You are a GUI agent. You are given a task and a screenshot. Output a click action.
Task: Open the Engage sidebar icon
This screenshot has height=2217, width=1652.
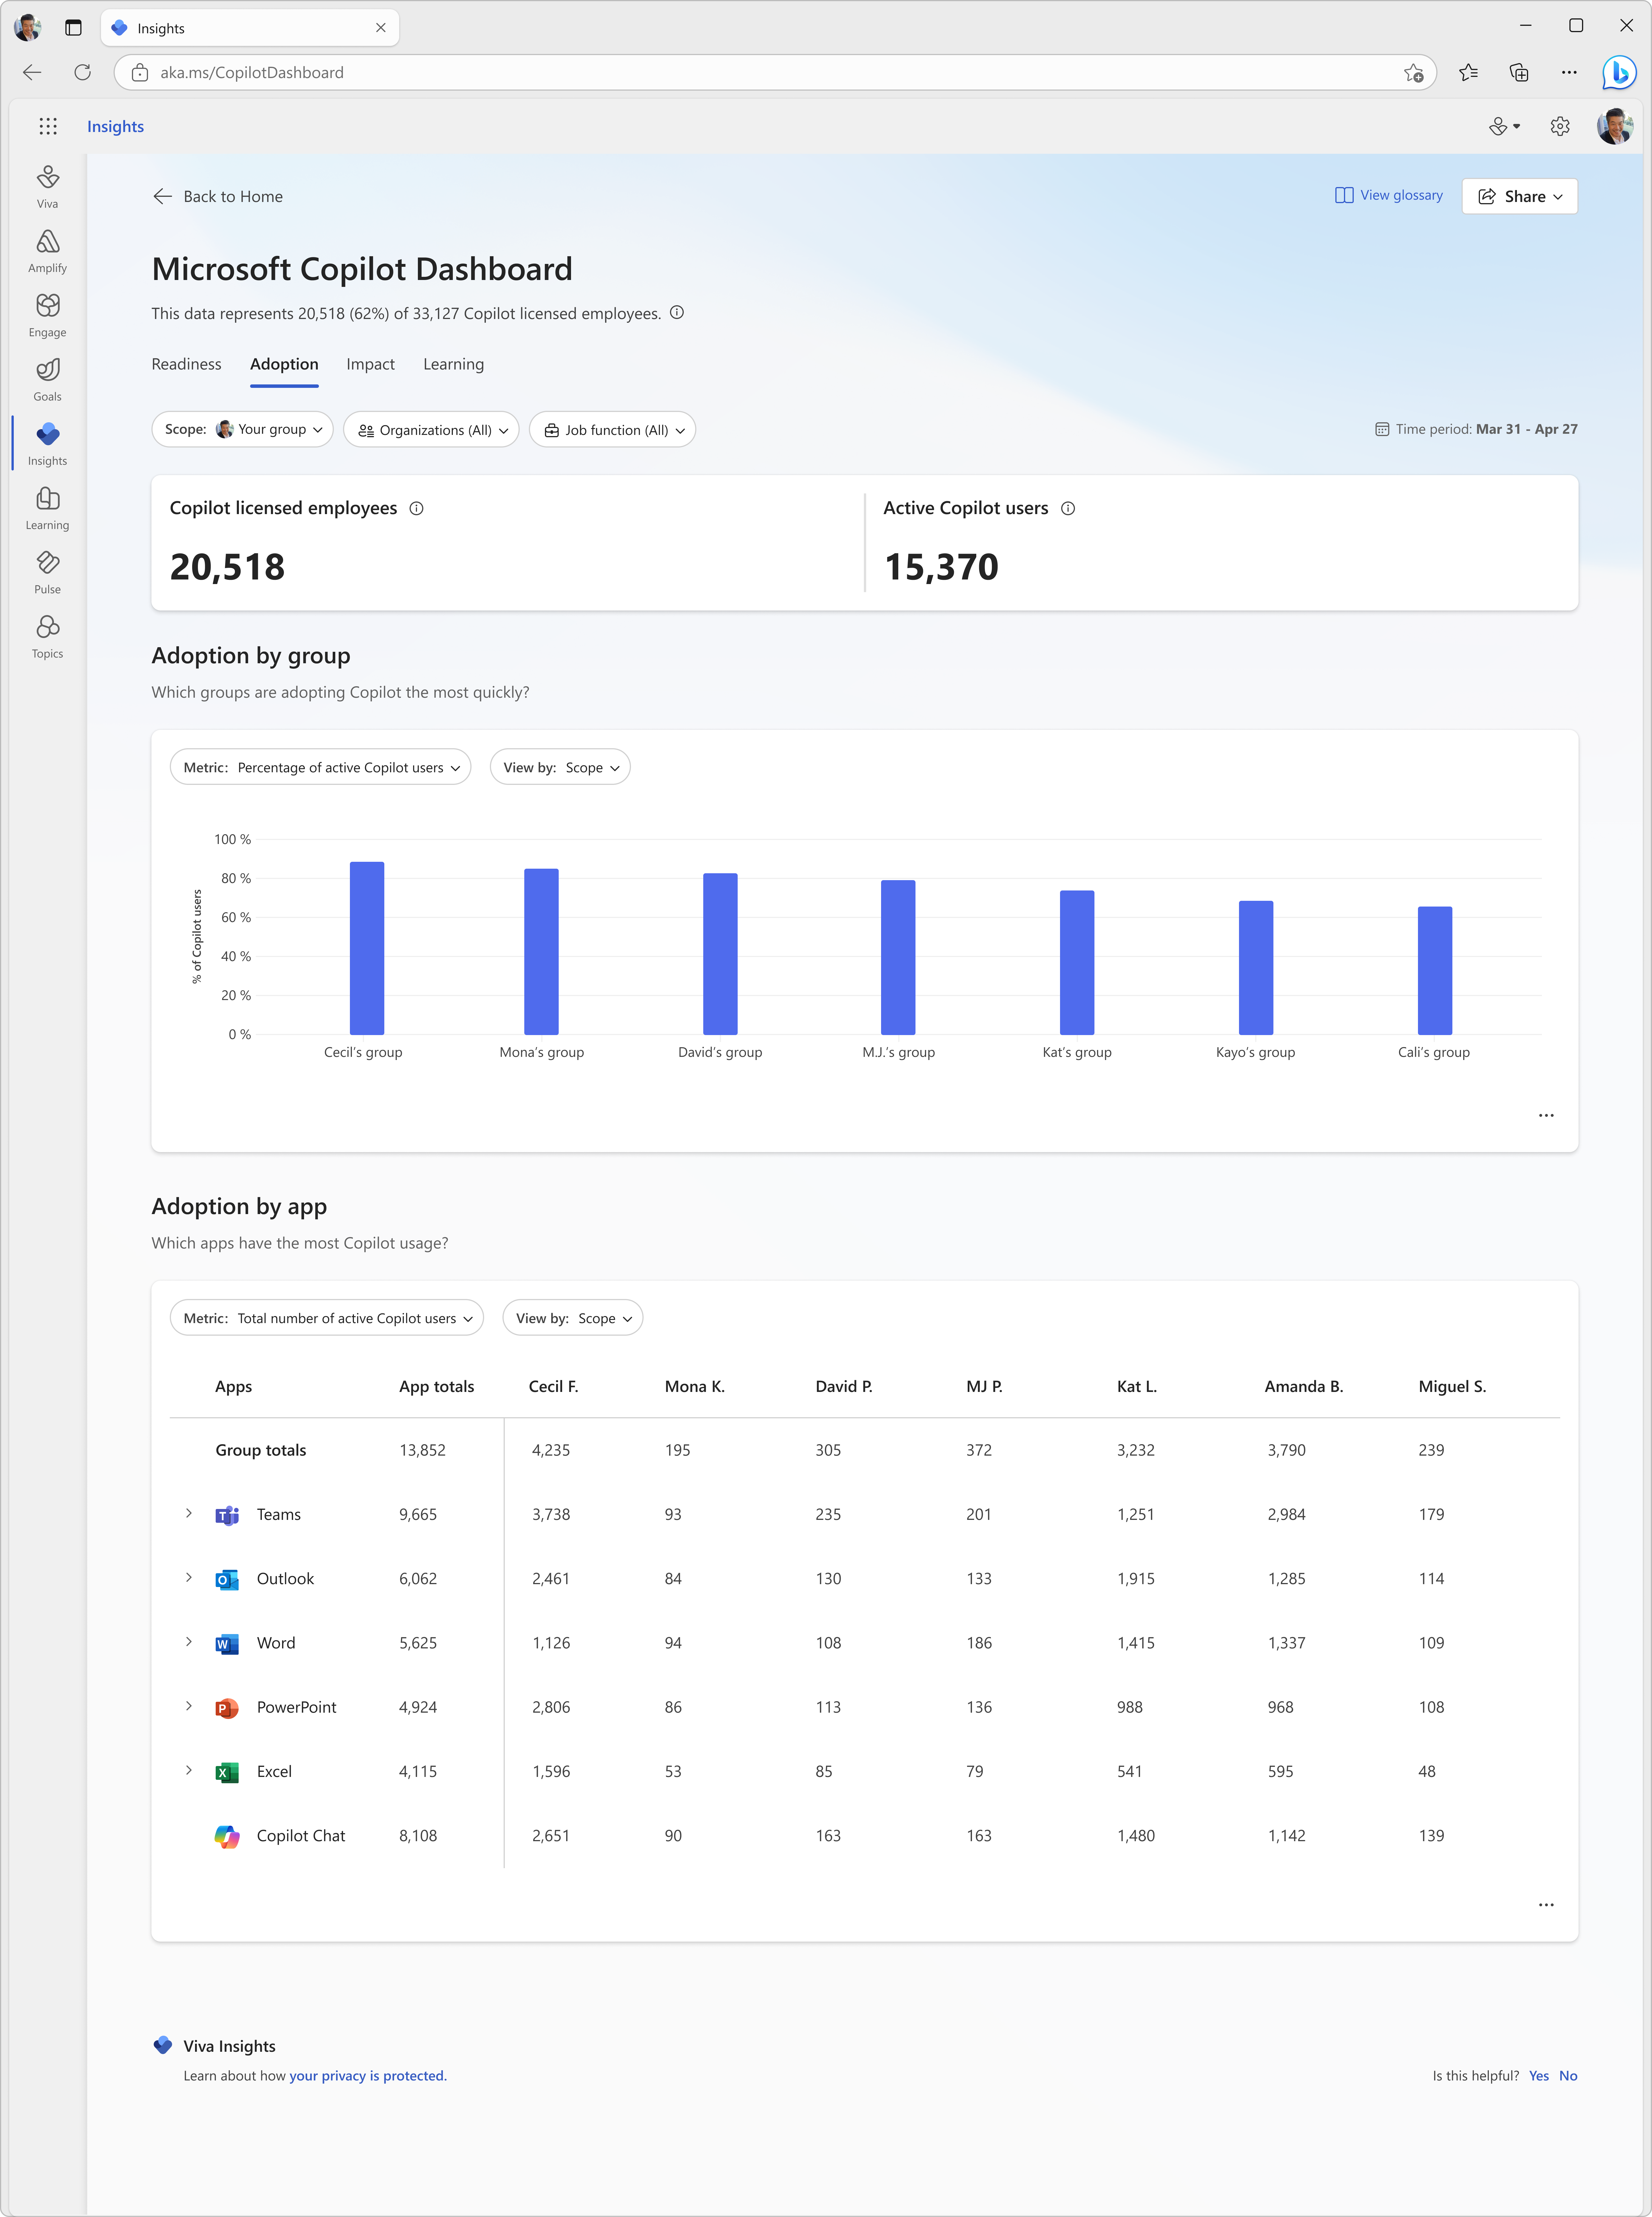47,315
